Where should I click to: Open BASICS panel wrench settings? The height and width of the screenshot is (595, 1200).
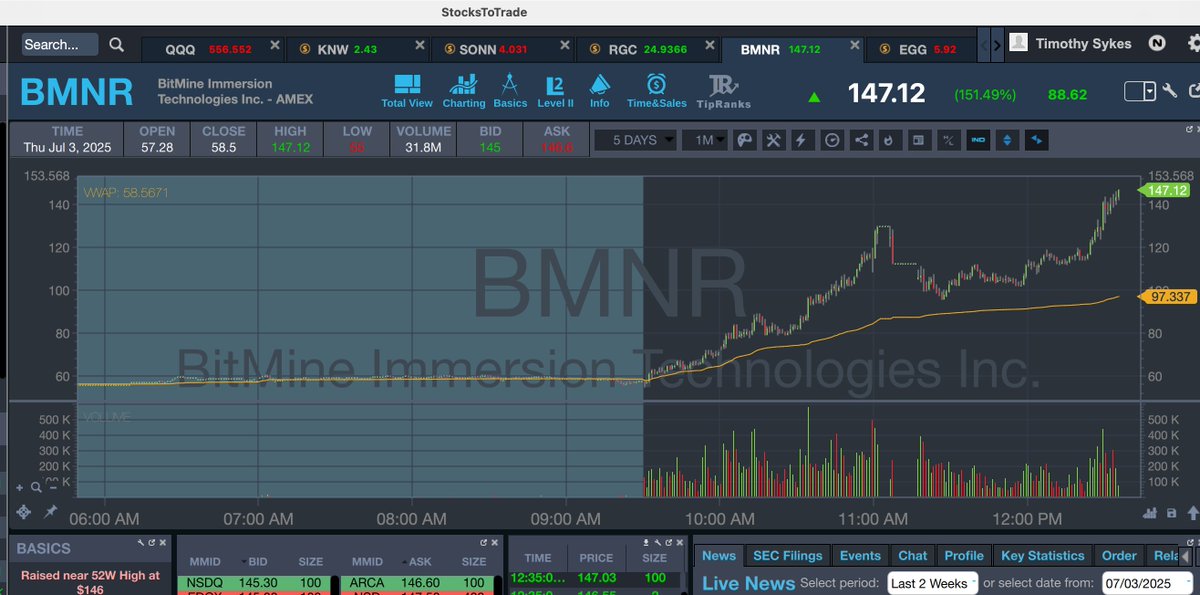(x=142, y=541)
